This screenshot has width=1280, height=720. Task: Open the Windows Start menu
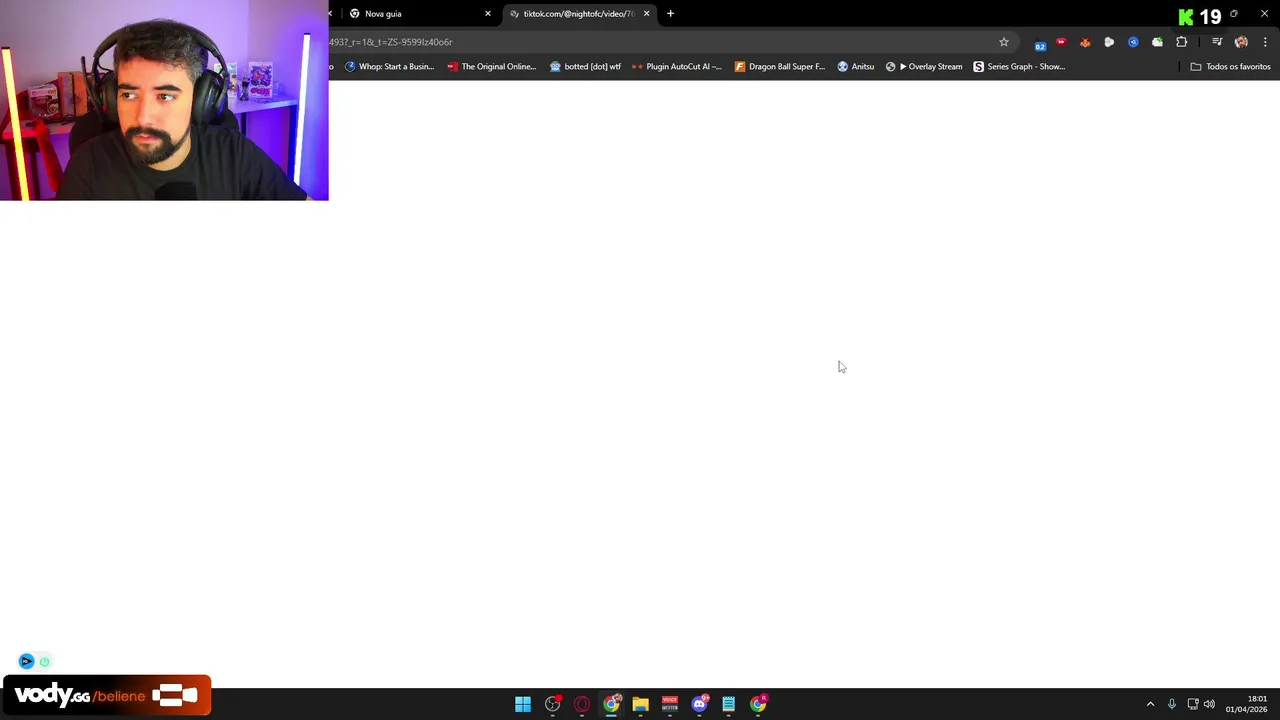tap(523, 704)
